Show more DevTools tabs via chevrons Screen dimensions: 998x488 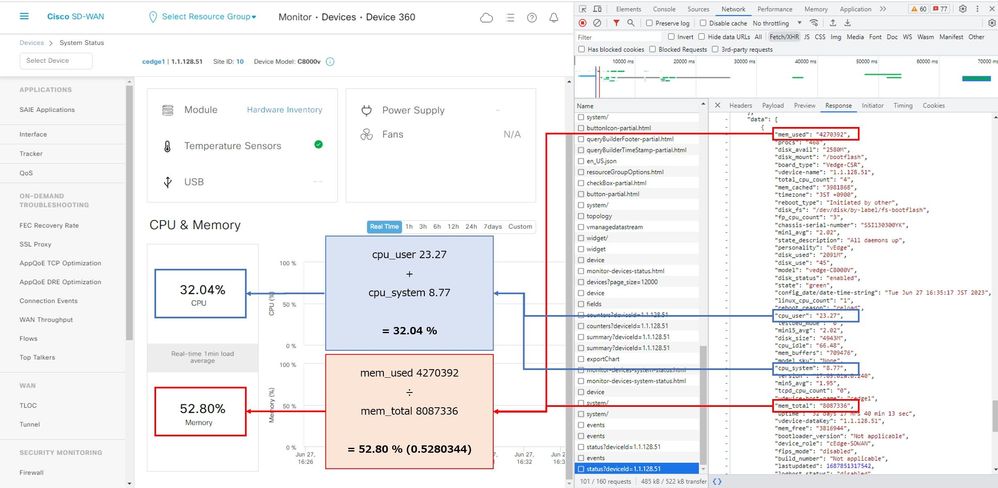(x=883, y=9)
